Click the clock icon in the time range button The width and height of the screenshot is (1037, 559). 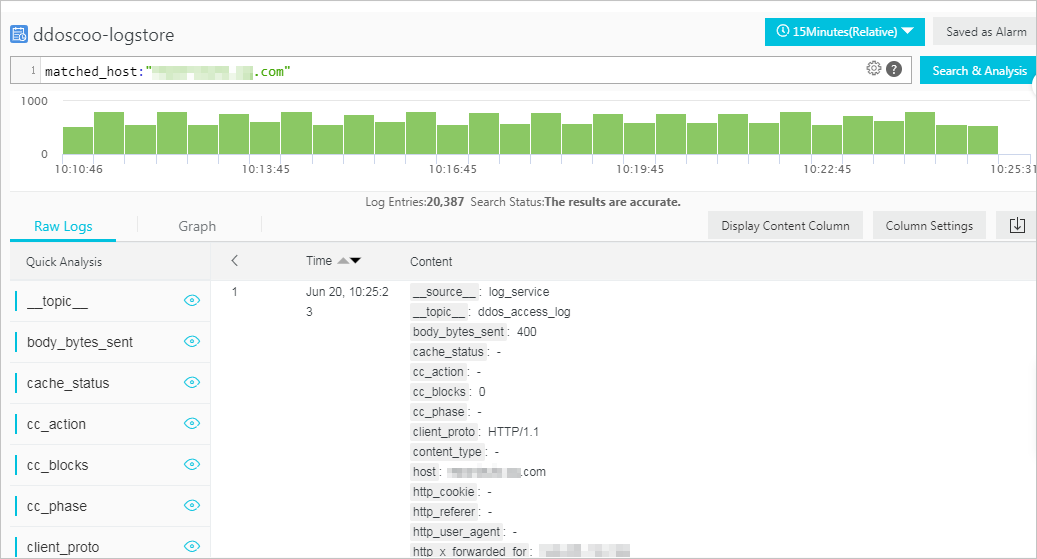coord(782,31)
